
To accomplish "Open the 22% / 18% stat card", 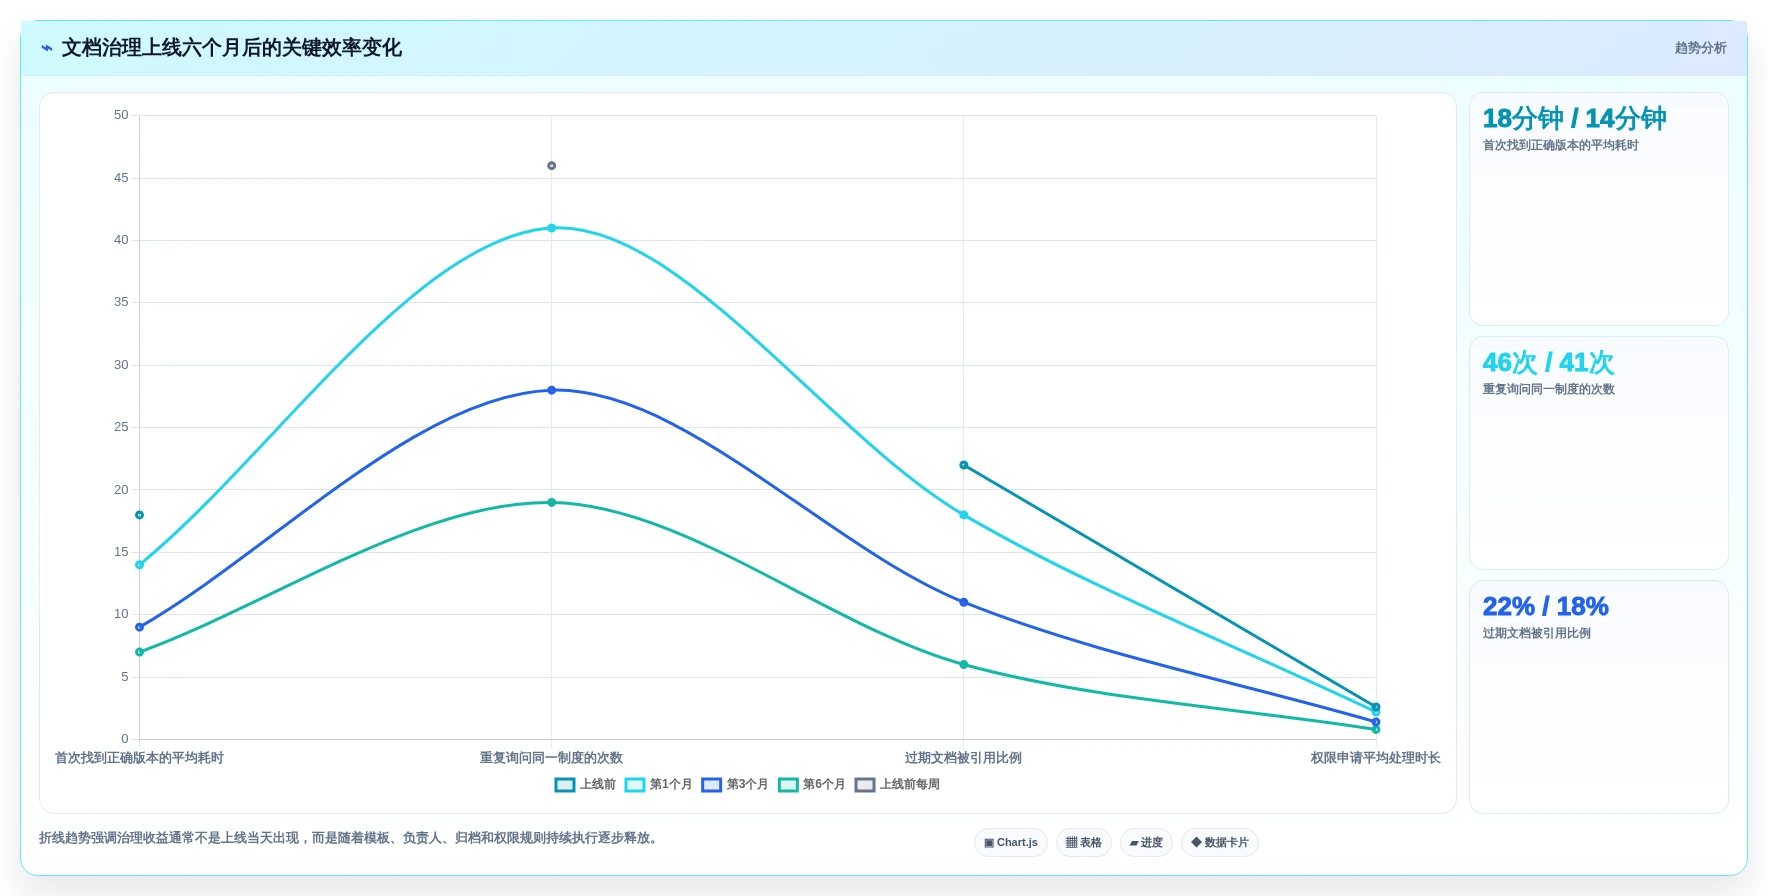I will 1599,697.
